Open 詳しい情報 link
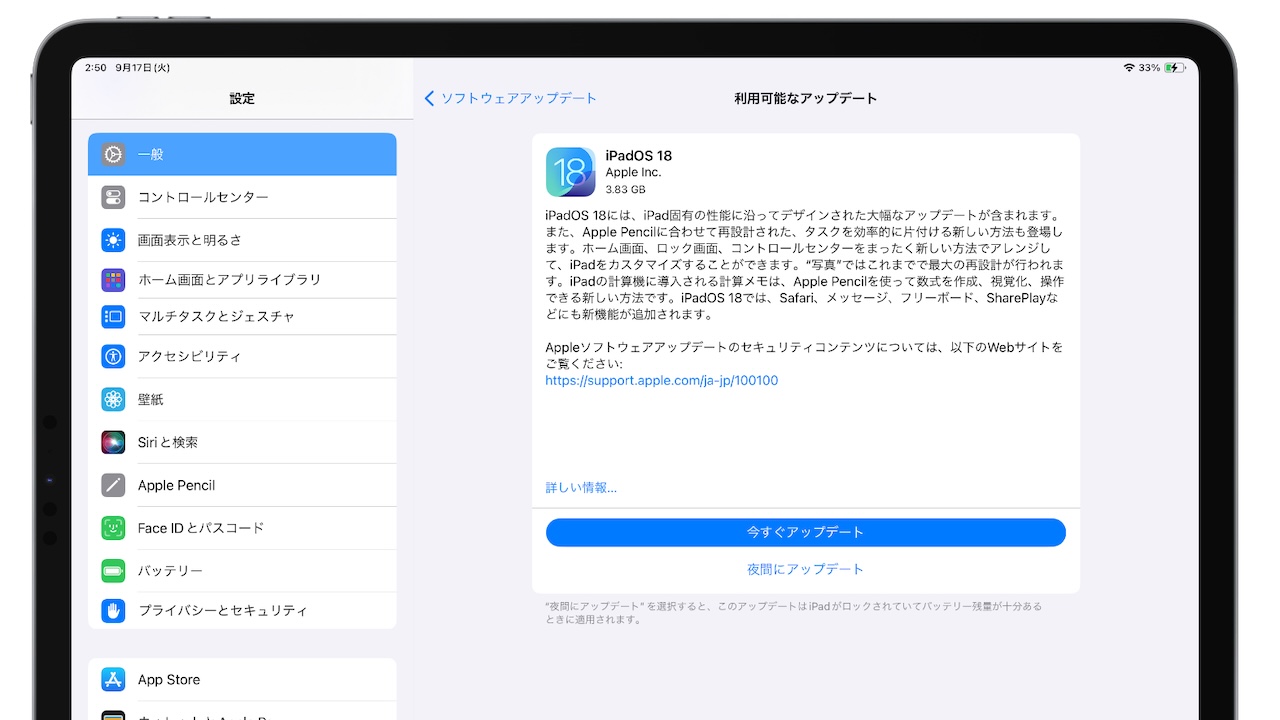This screenshot has height=720, width=1280. pyautogui.click(x=581, y=488)
